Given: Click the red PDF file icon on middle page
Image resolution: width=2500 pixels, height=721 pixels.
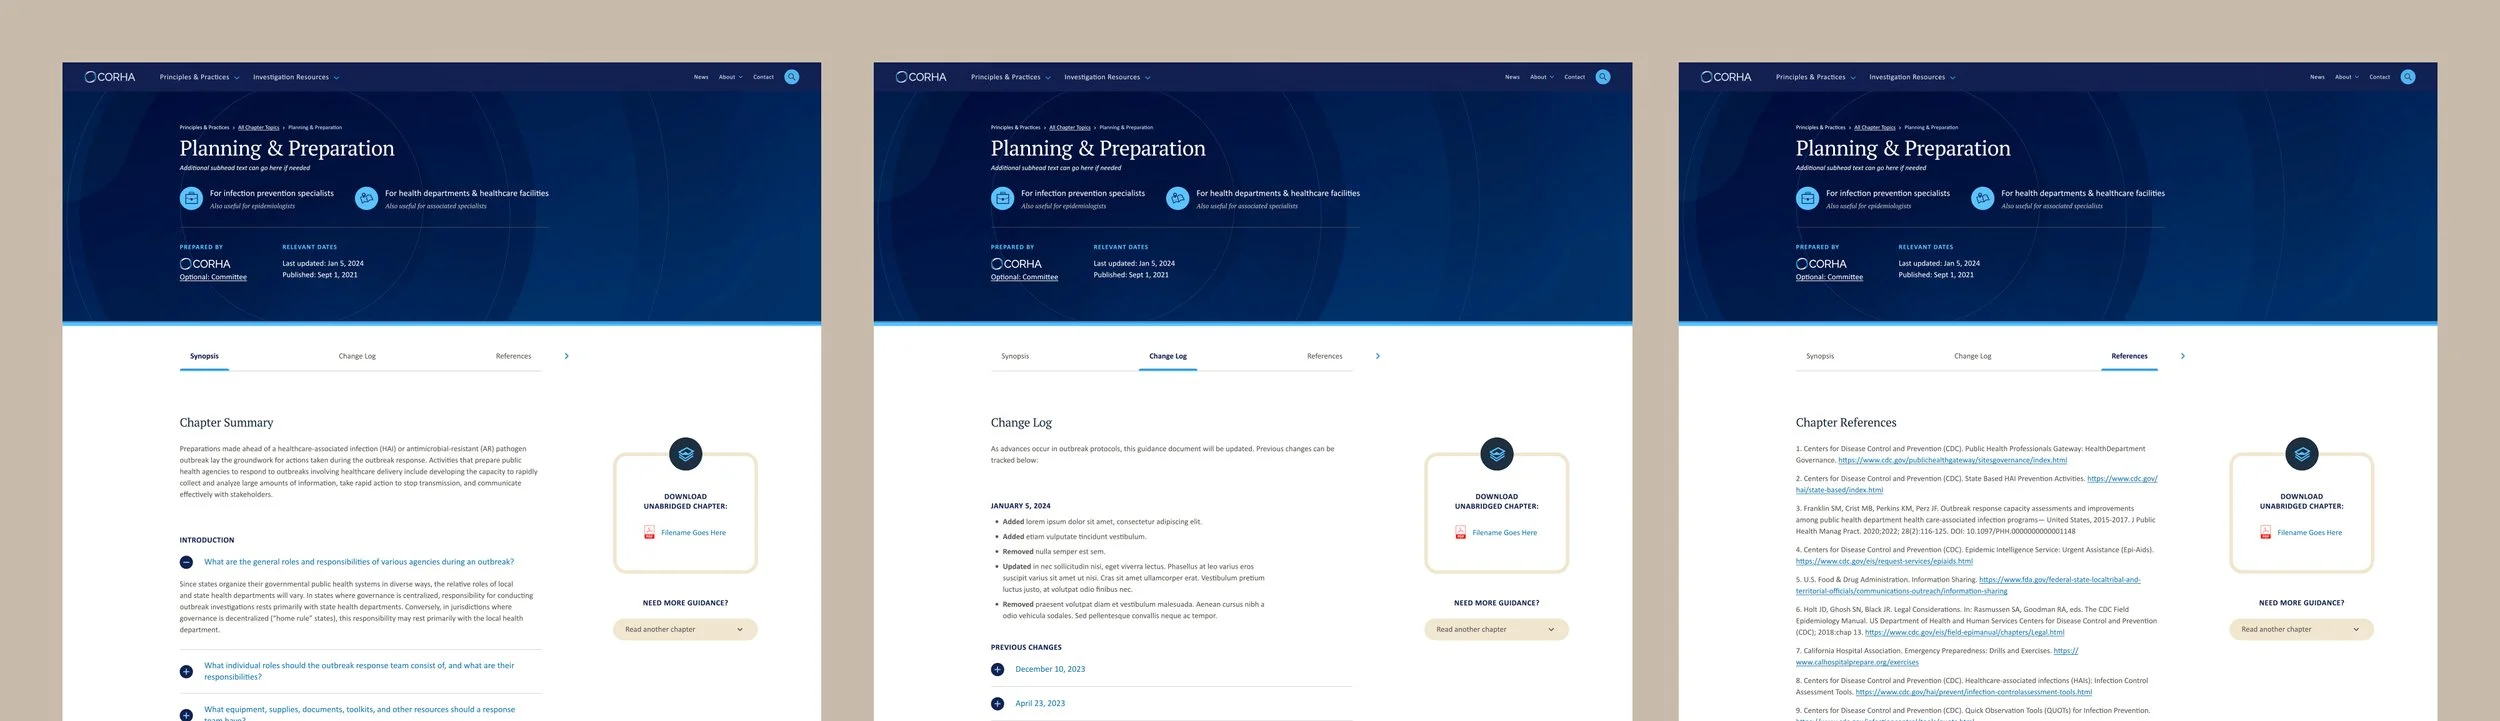Looking at the screenshot, I should pos(1460,533).
